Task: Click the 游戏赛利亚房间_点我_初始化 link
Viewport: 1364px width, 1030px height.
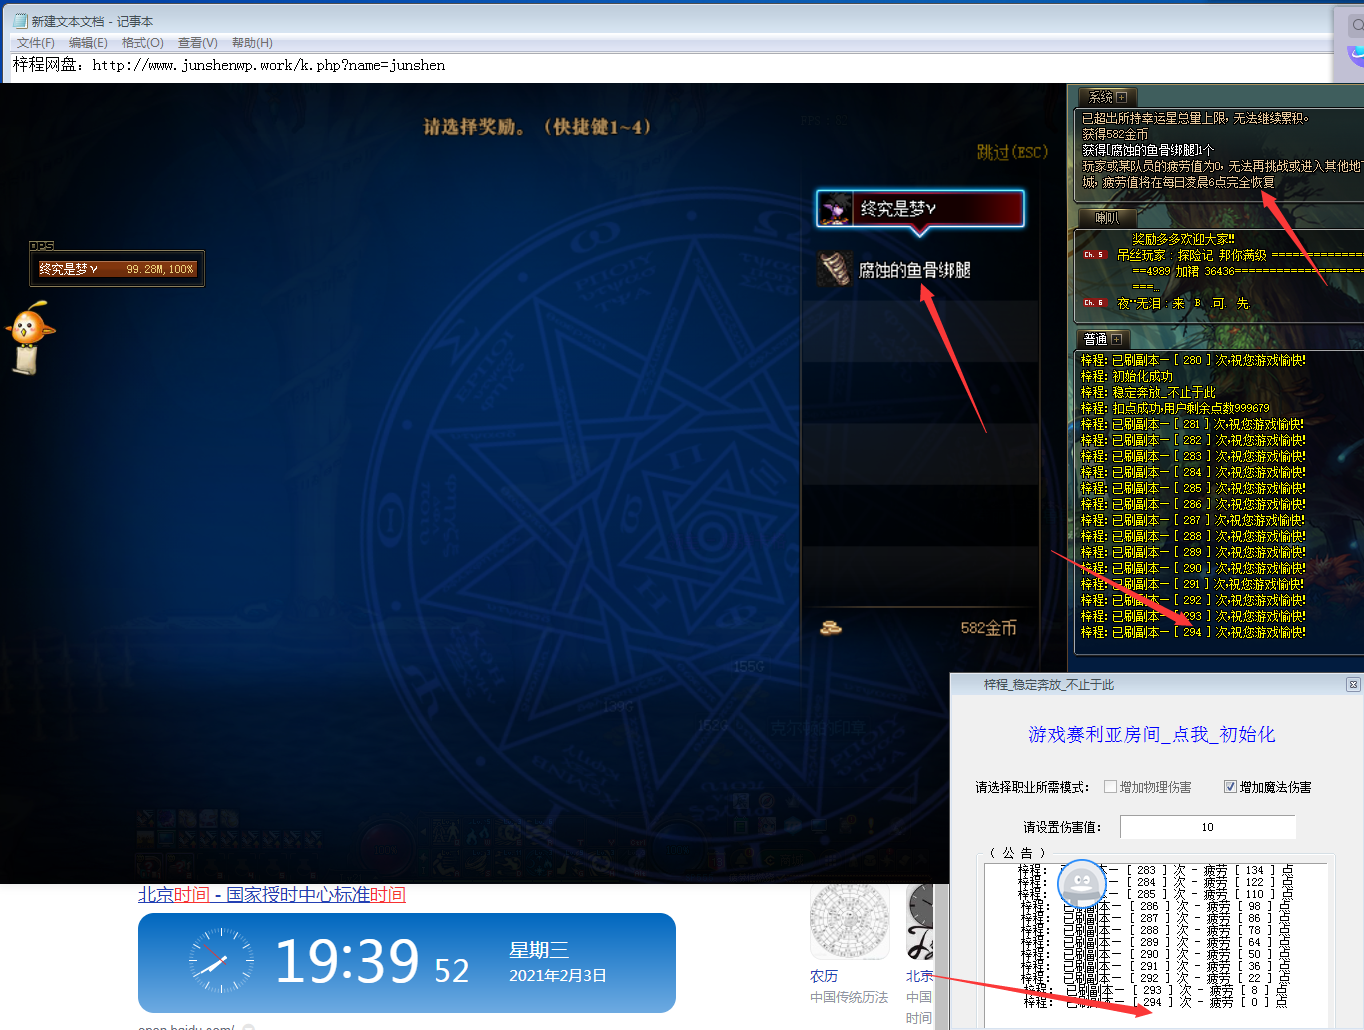Action: pos(1152,735)
